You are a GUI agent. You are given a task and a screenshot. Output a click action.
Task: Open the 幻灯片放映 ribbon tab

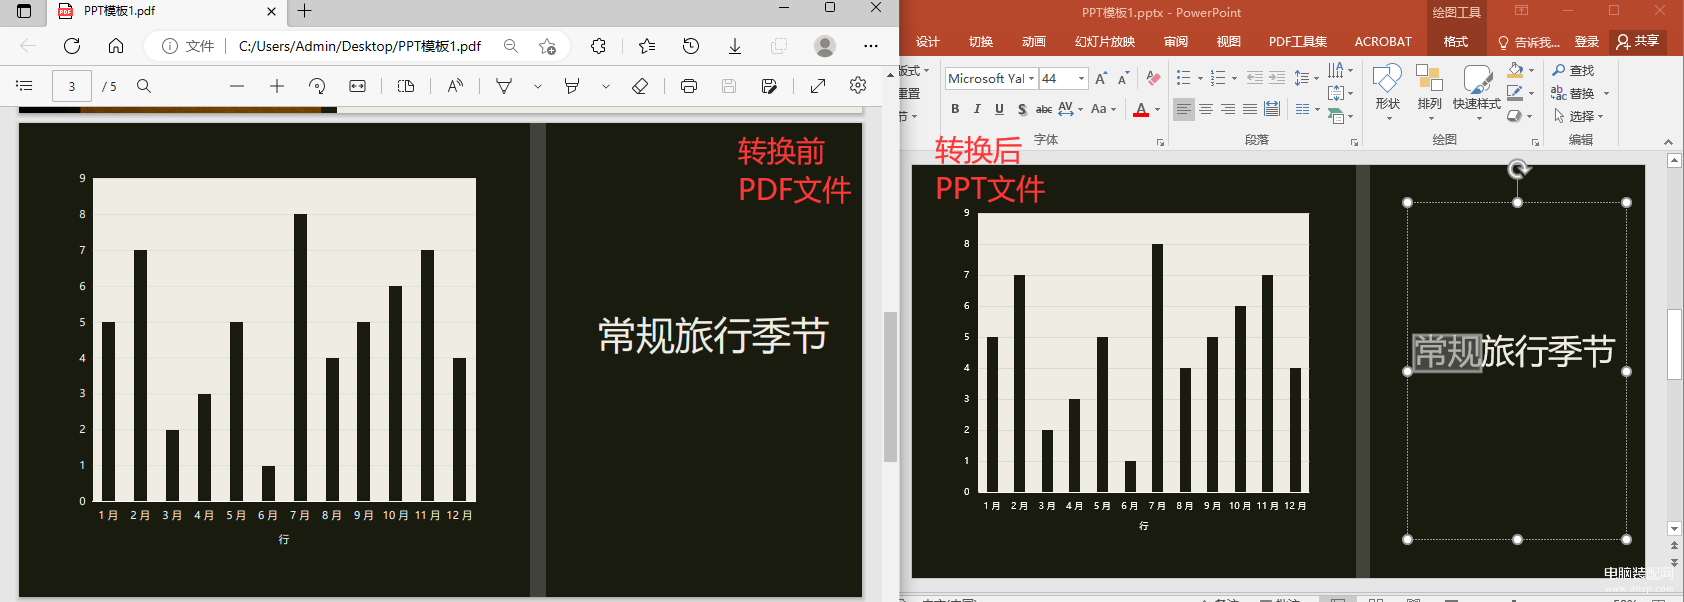(1105, 42)
